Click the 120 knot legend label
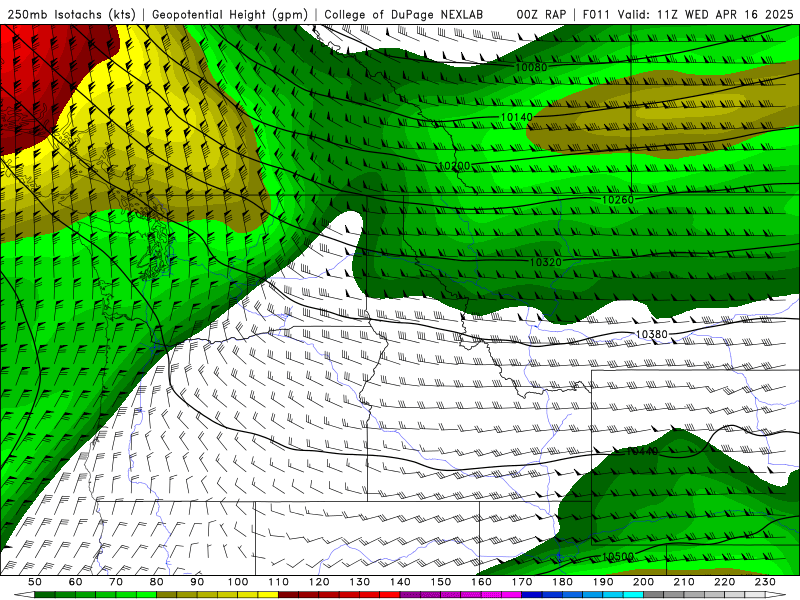800x600 pixels. point(319,582)
